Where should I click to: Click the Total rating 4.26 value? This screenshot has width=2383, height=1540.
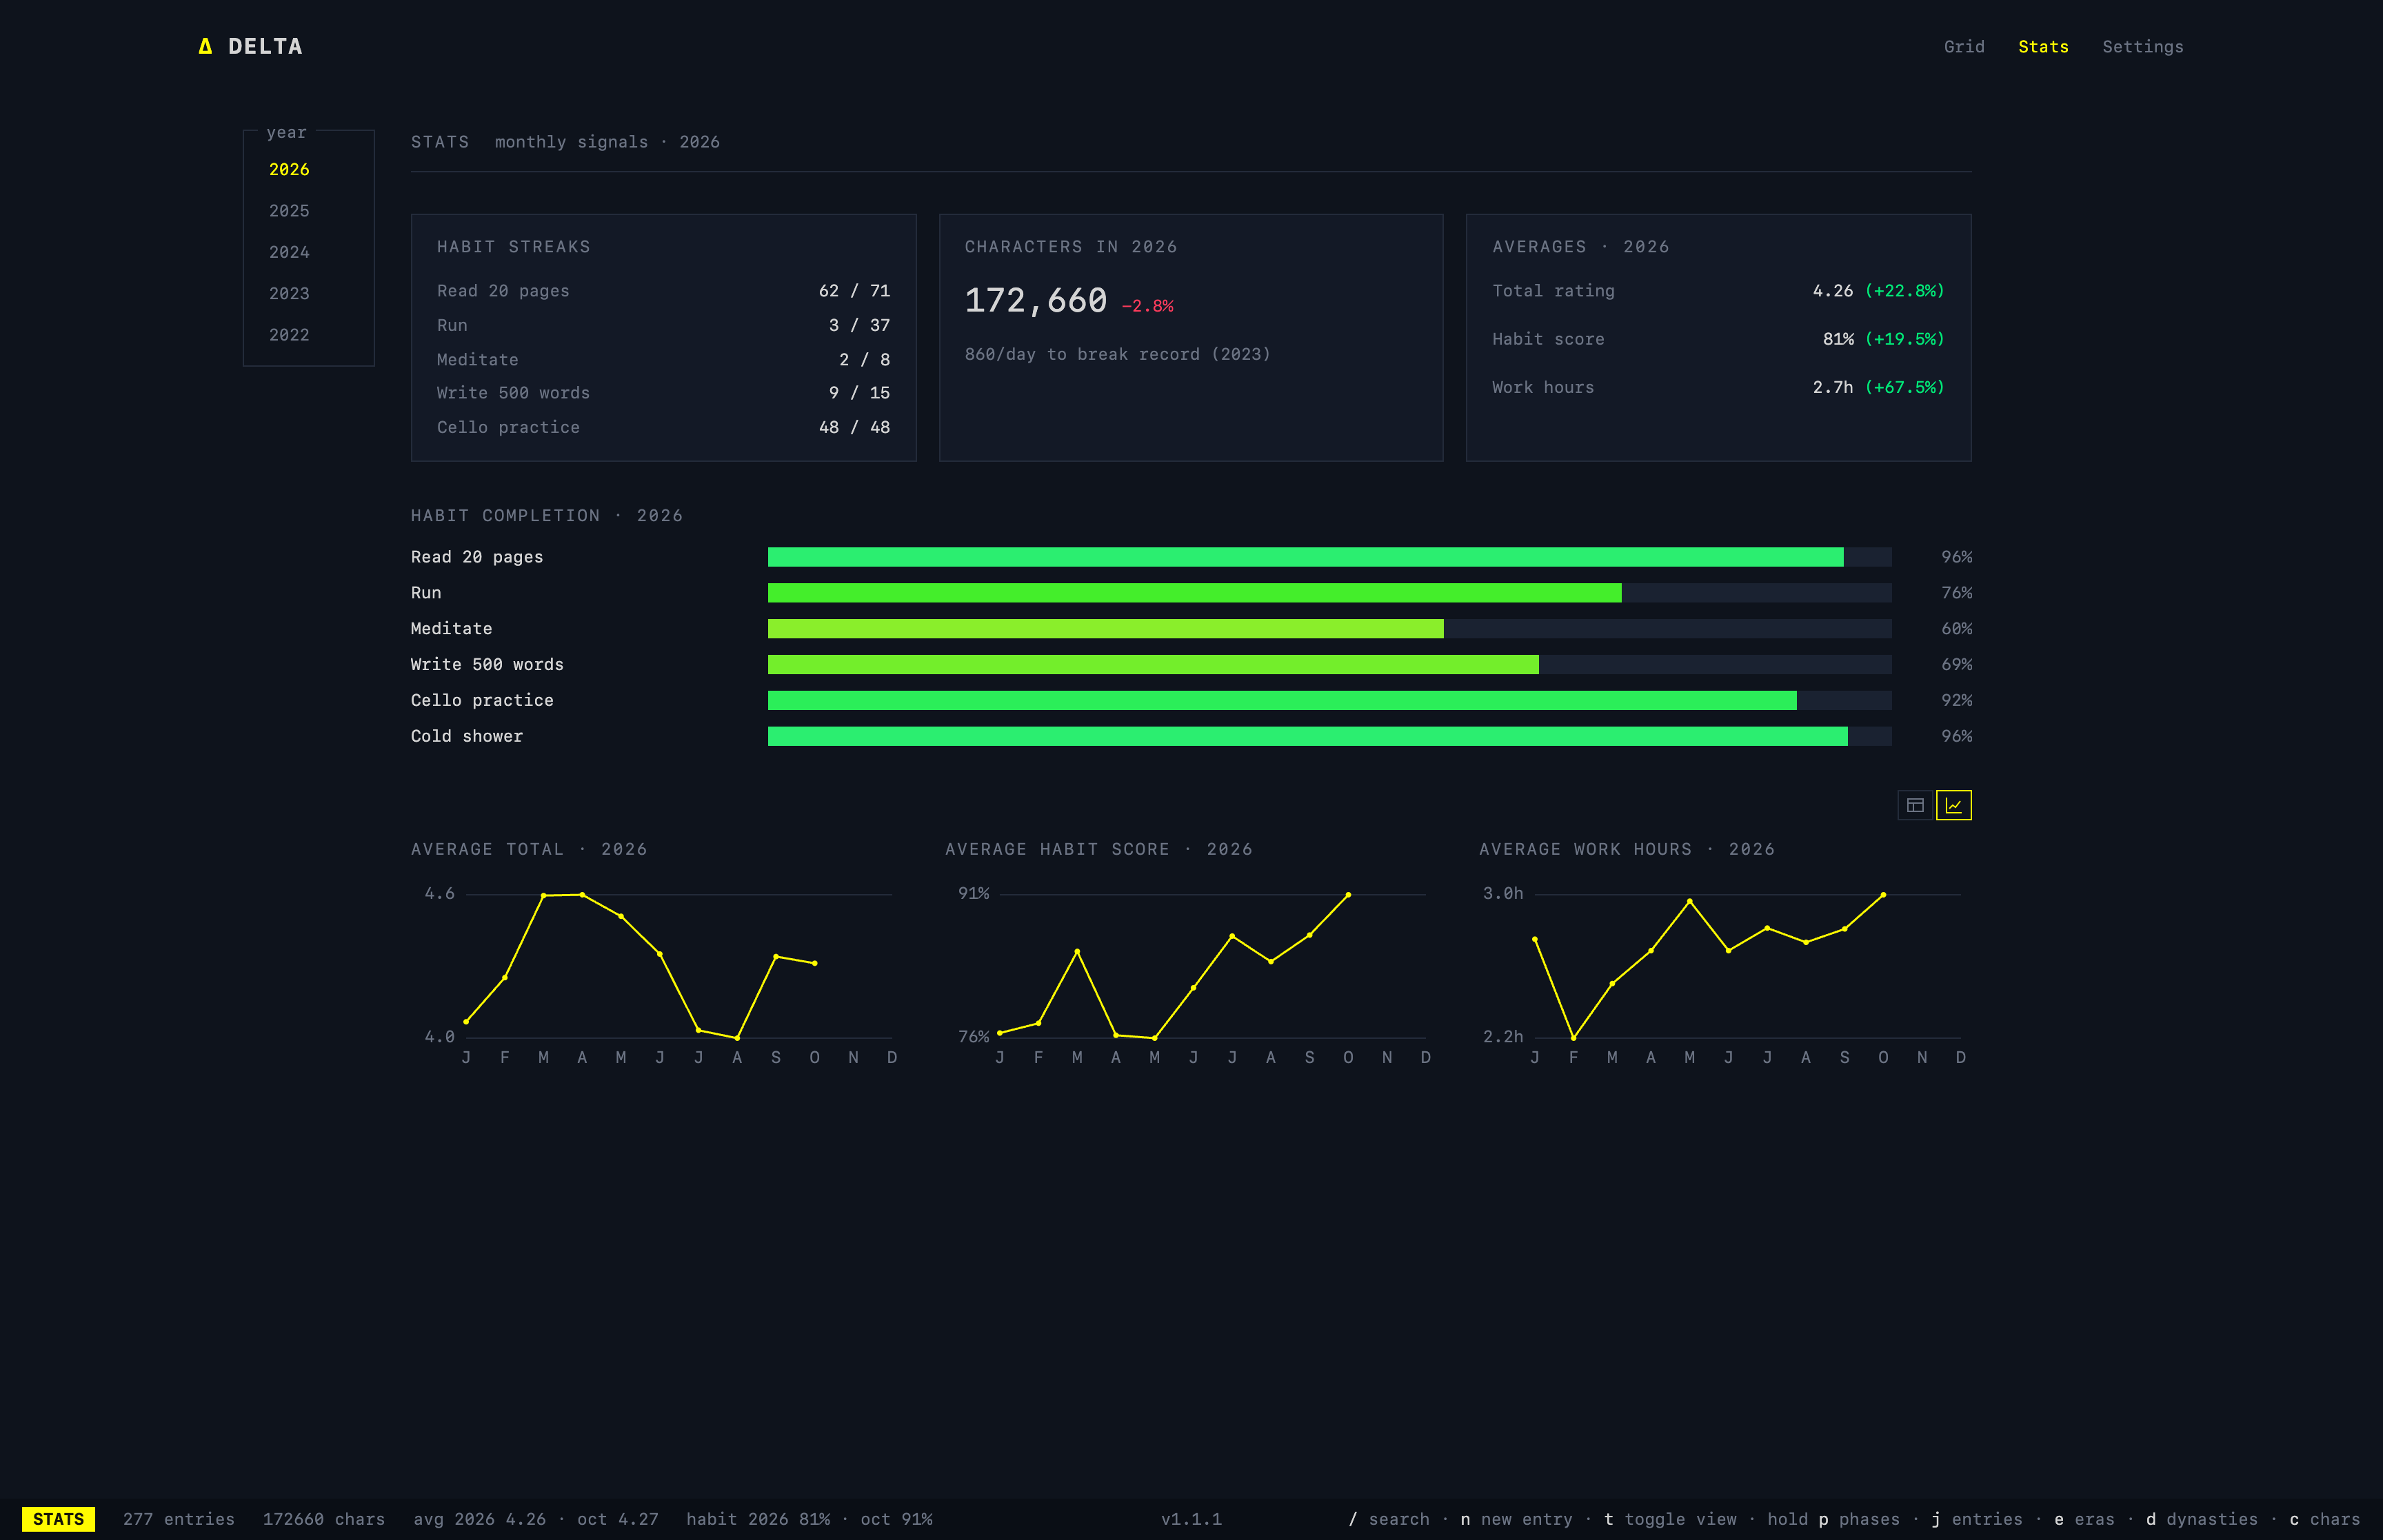1832,291
